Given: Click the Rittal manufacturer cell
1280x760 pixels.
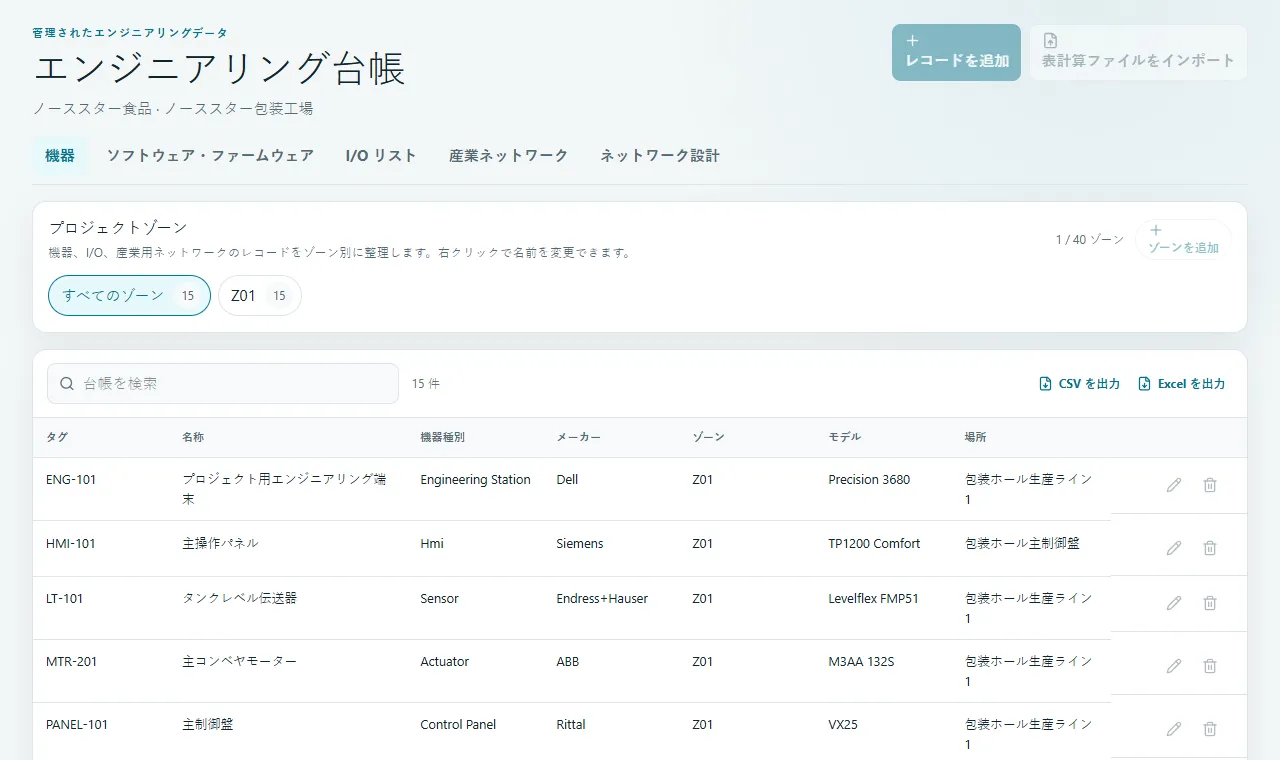Looking at the screenshot, I should (571, 725).
